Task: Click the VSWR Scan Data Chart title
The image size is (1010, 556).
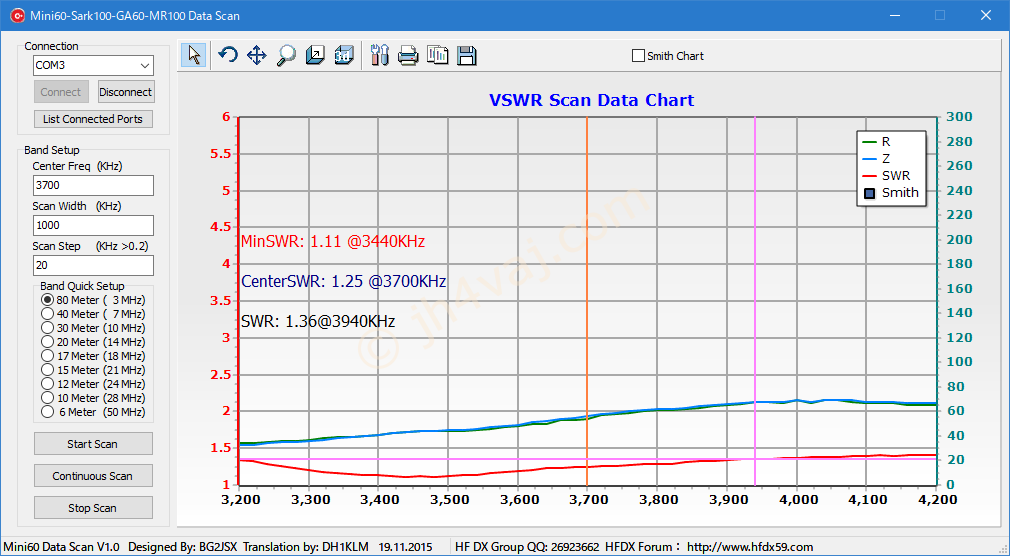Action: [x=591, y=101]
